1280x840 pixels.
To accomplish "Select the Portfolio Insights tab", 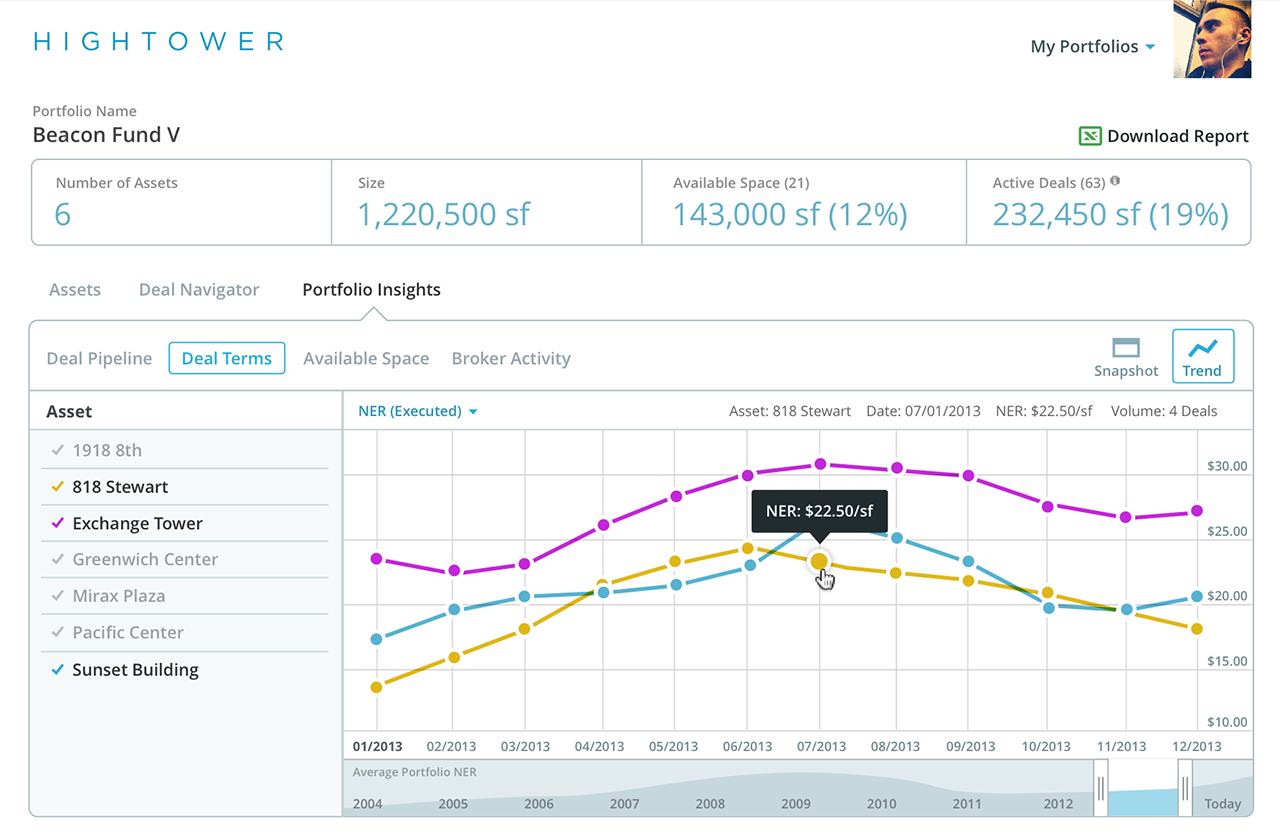I will point(372,290).
